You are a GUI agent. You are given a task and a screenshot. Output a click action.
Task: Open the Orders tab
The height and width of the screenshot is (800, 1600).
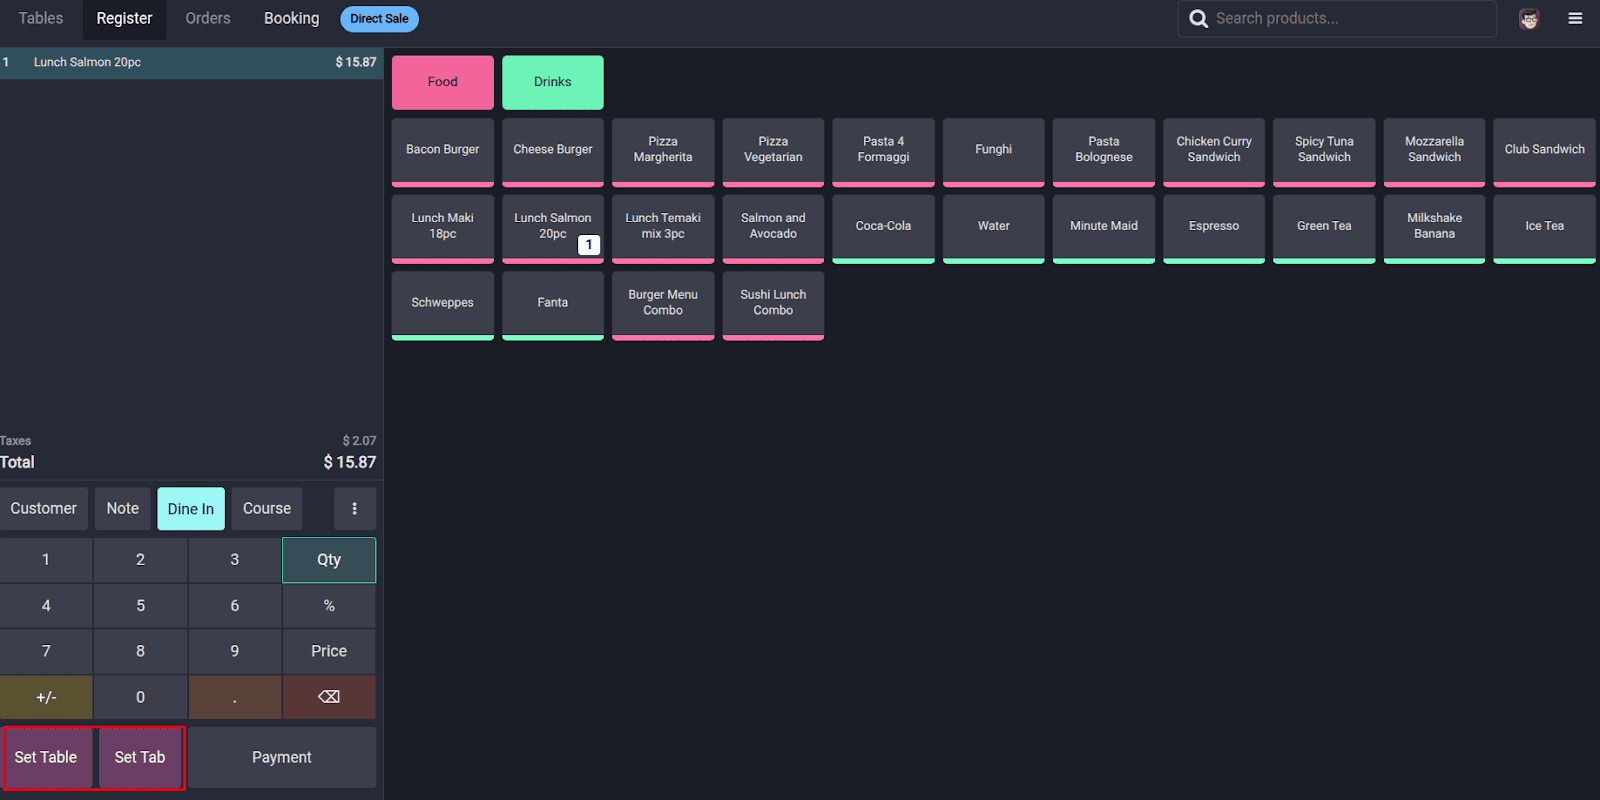[x=207, y=18]
